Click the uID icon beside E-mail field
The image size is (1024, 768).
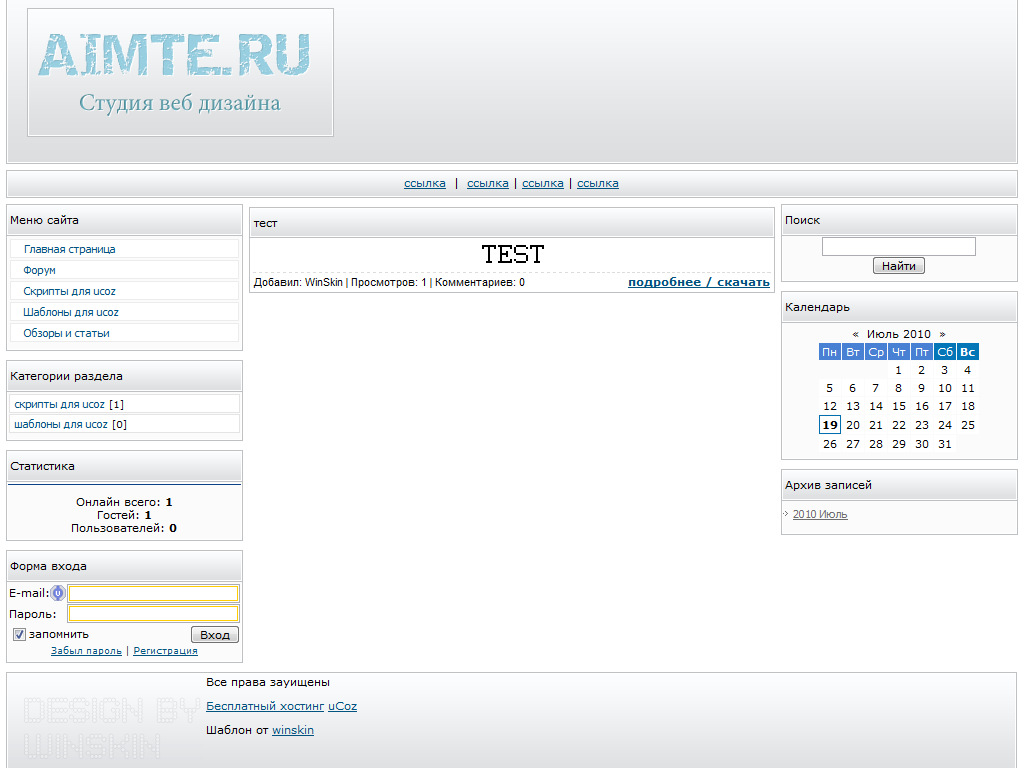[x=58, y=593]
